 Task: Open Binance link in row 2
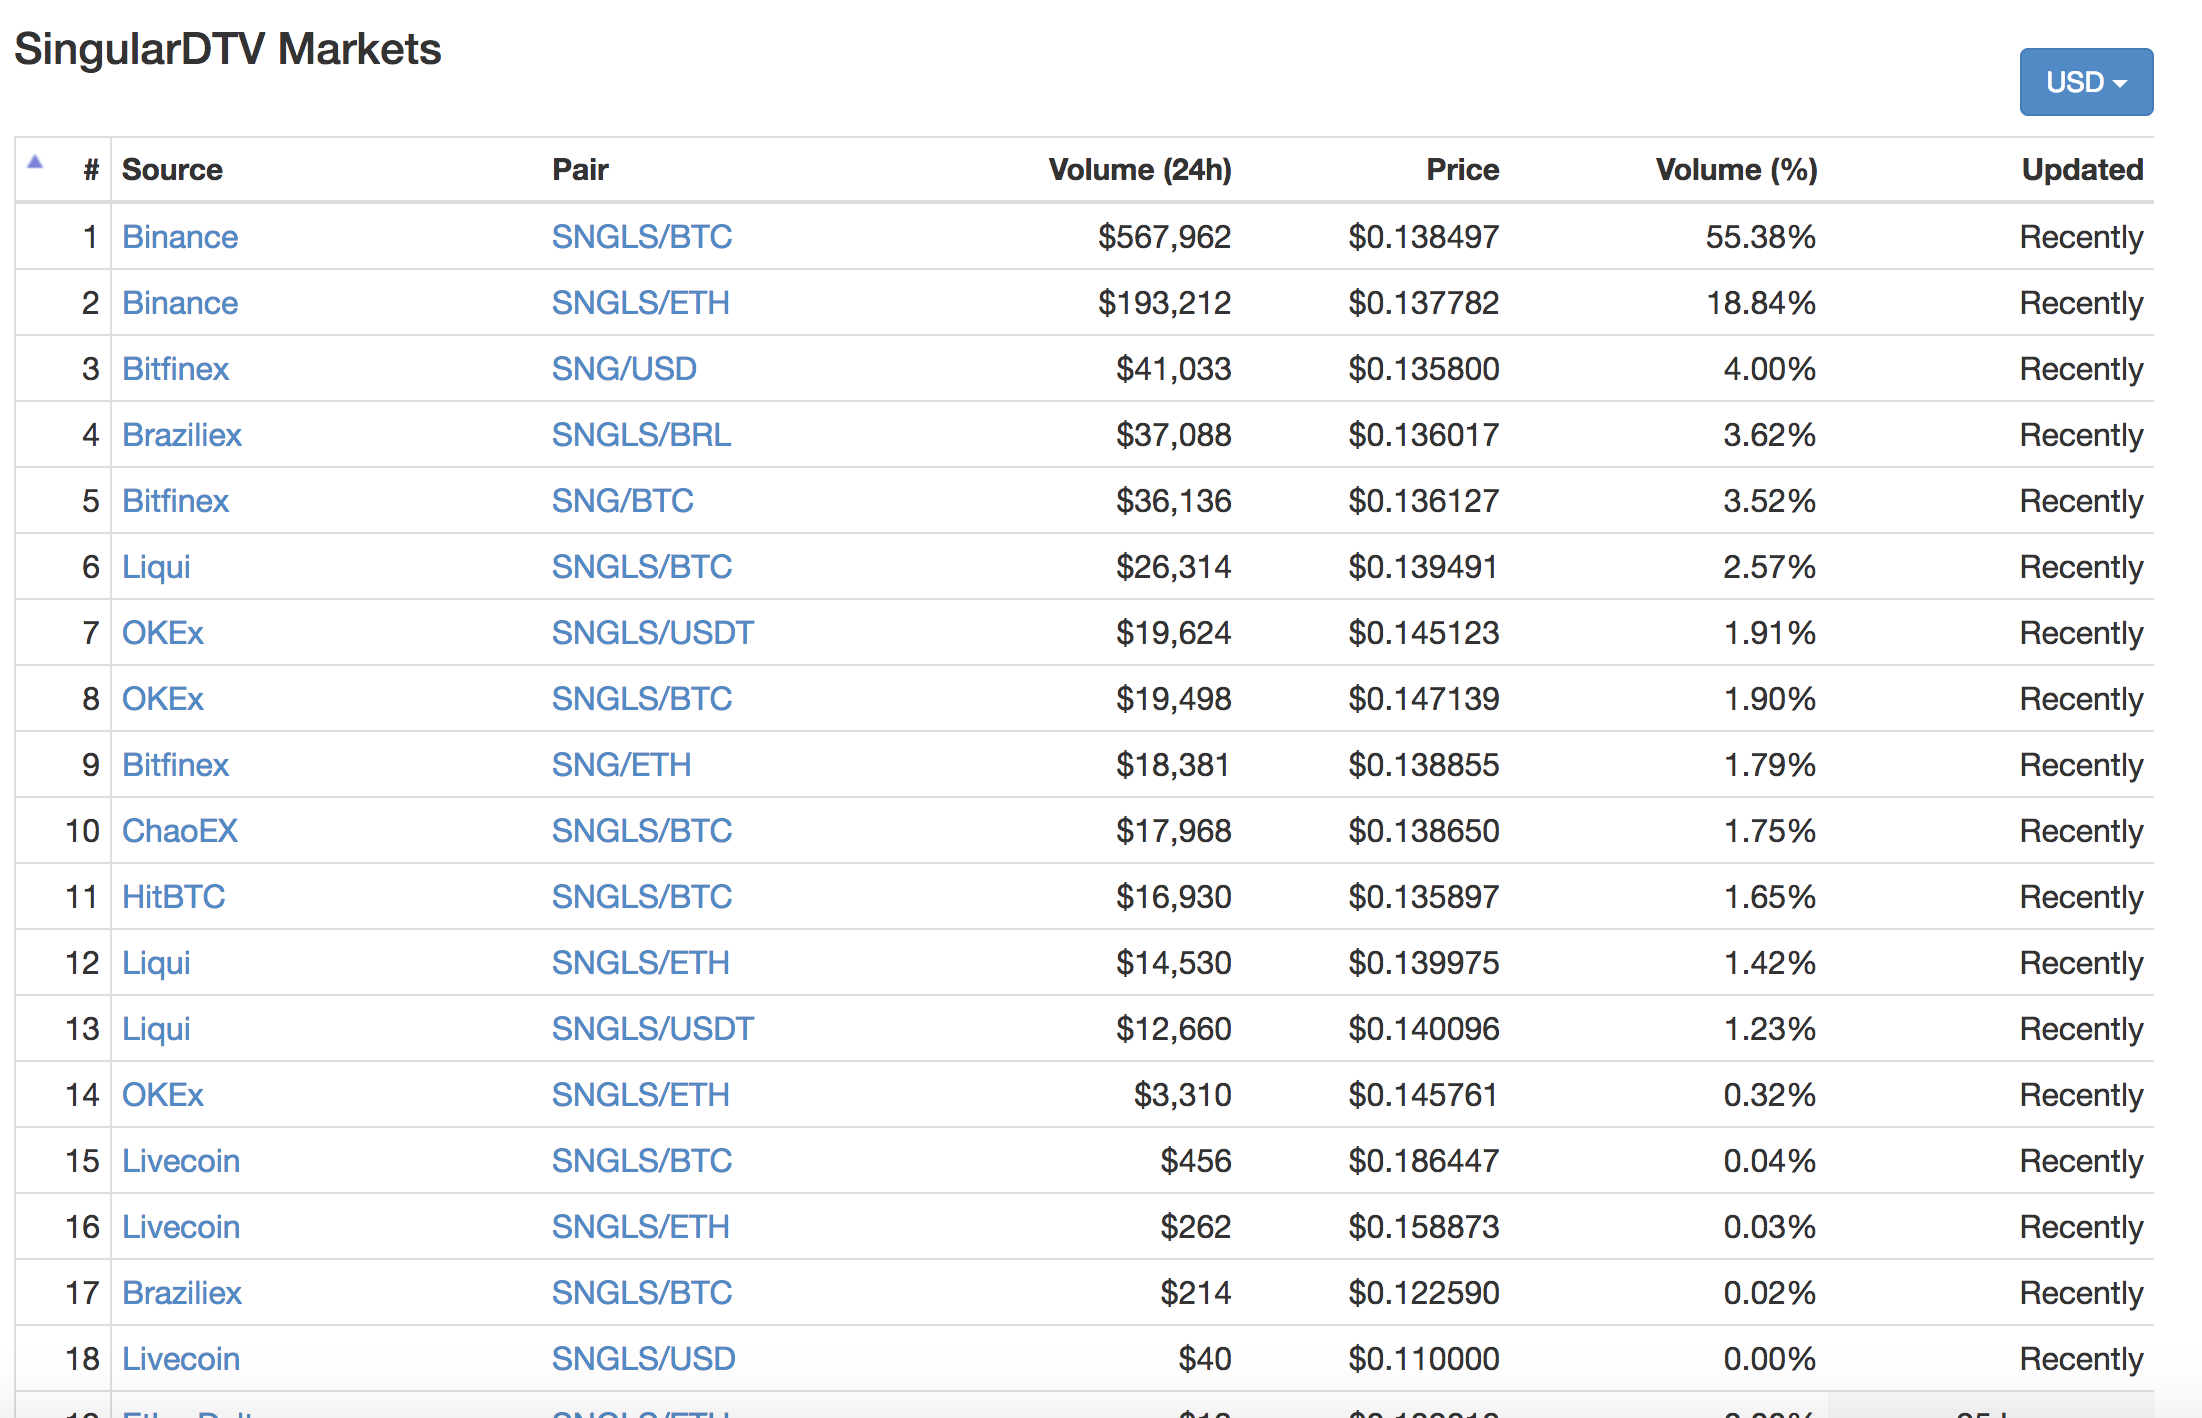pos(180,303)
